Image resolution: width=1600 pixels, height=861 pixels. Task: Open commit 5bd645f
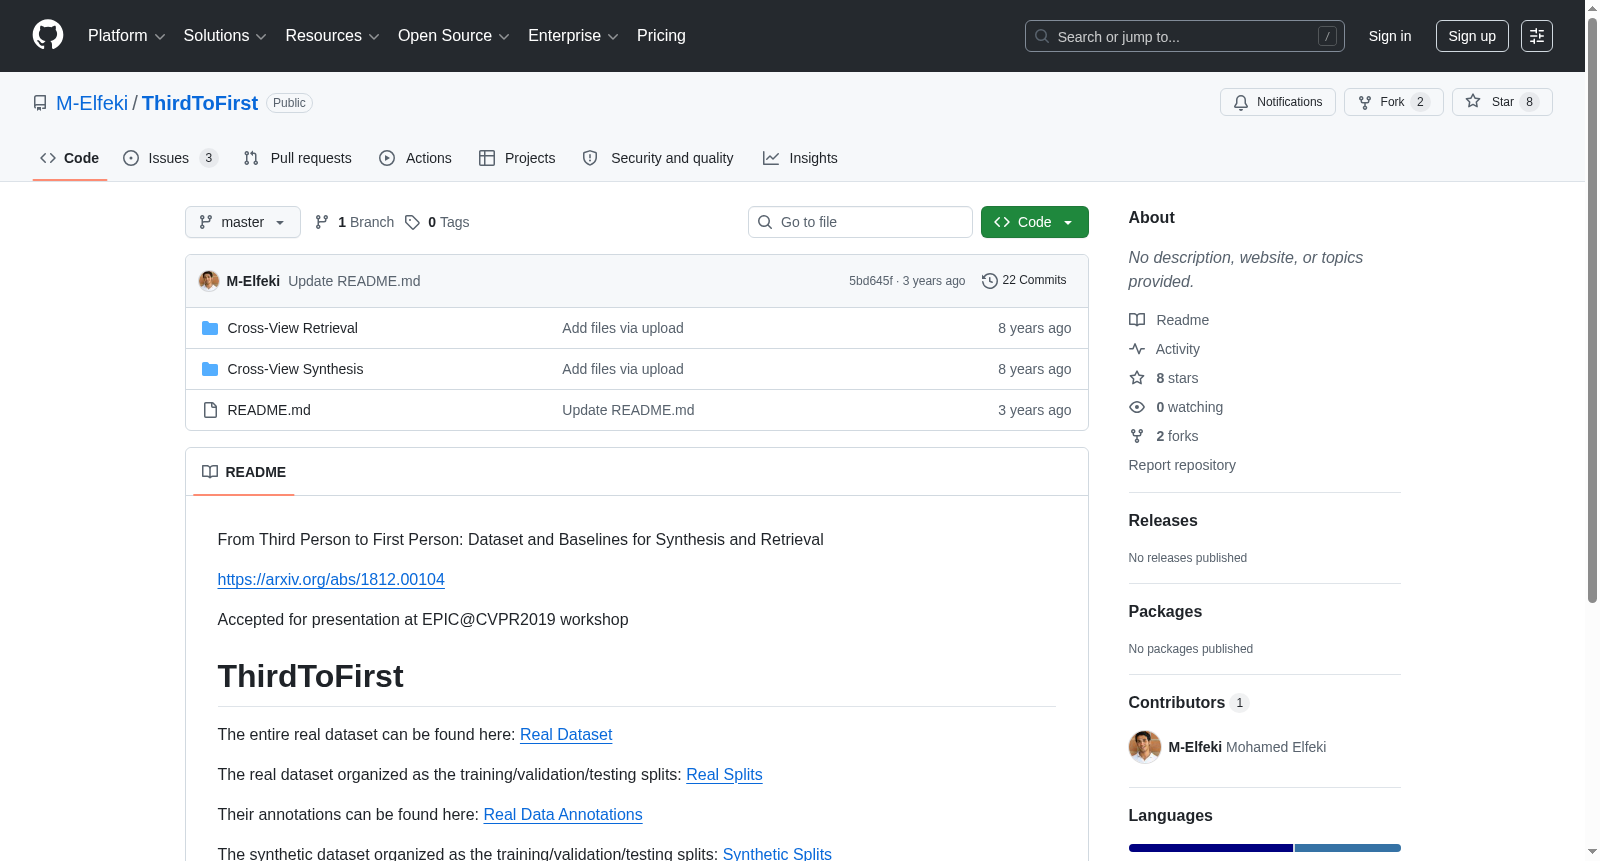pyautogui.click(x=871, y=281)
